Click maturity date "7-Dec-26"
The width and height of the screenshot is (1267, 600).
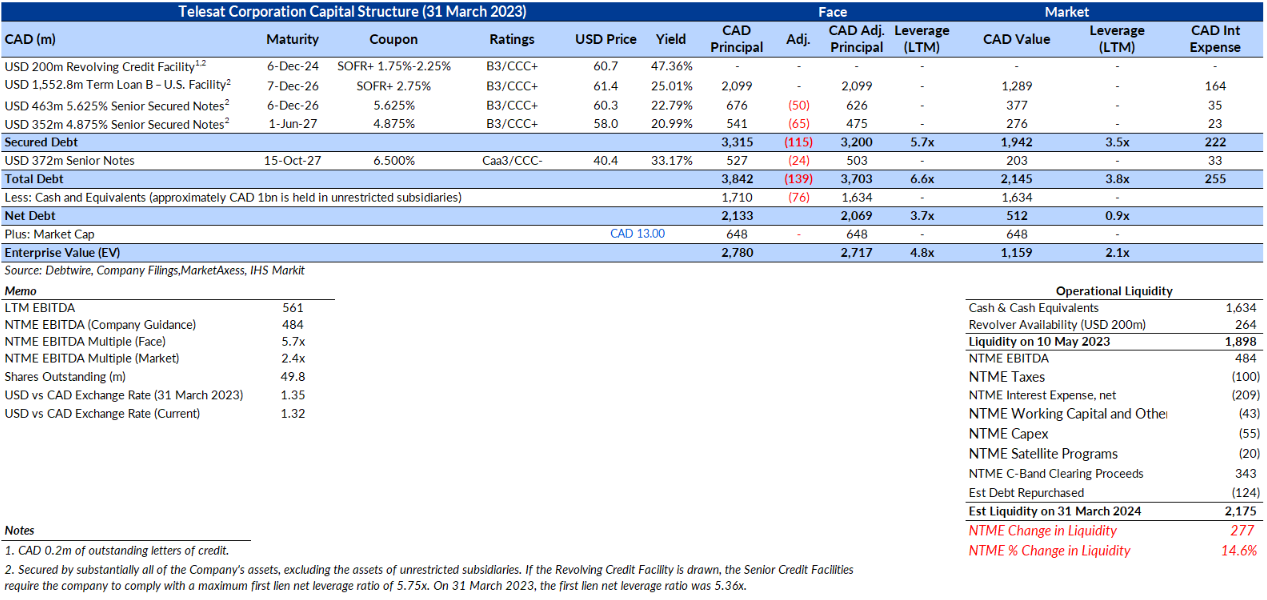click(293, 86)
